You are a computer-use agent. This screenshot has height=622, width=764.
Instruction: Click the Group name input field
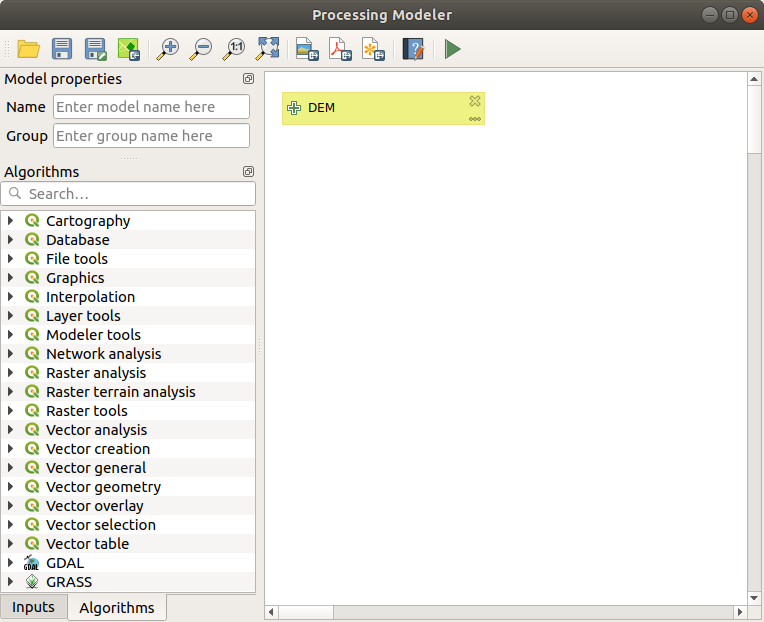pos(151,136)
